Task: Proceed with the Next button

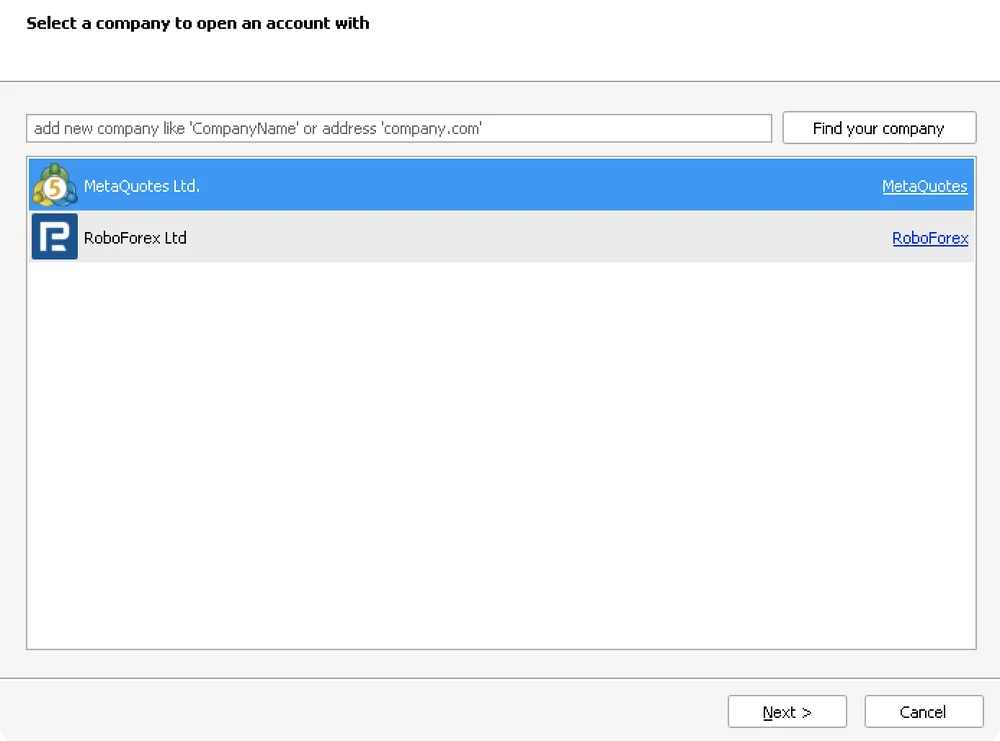Action: coord(787,712)
